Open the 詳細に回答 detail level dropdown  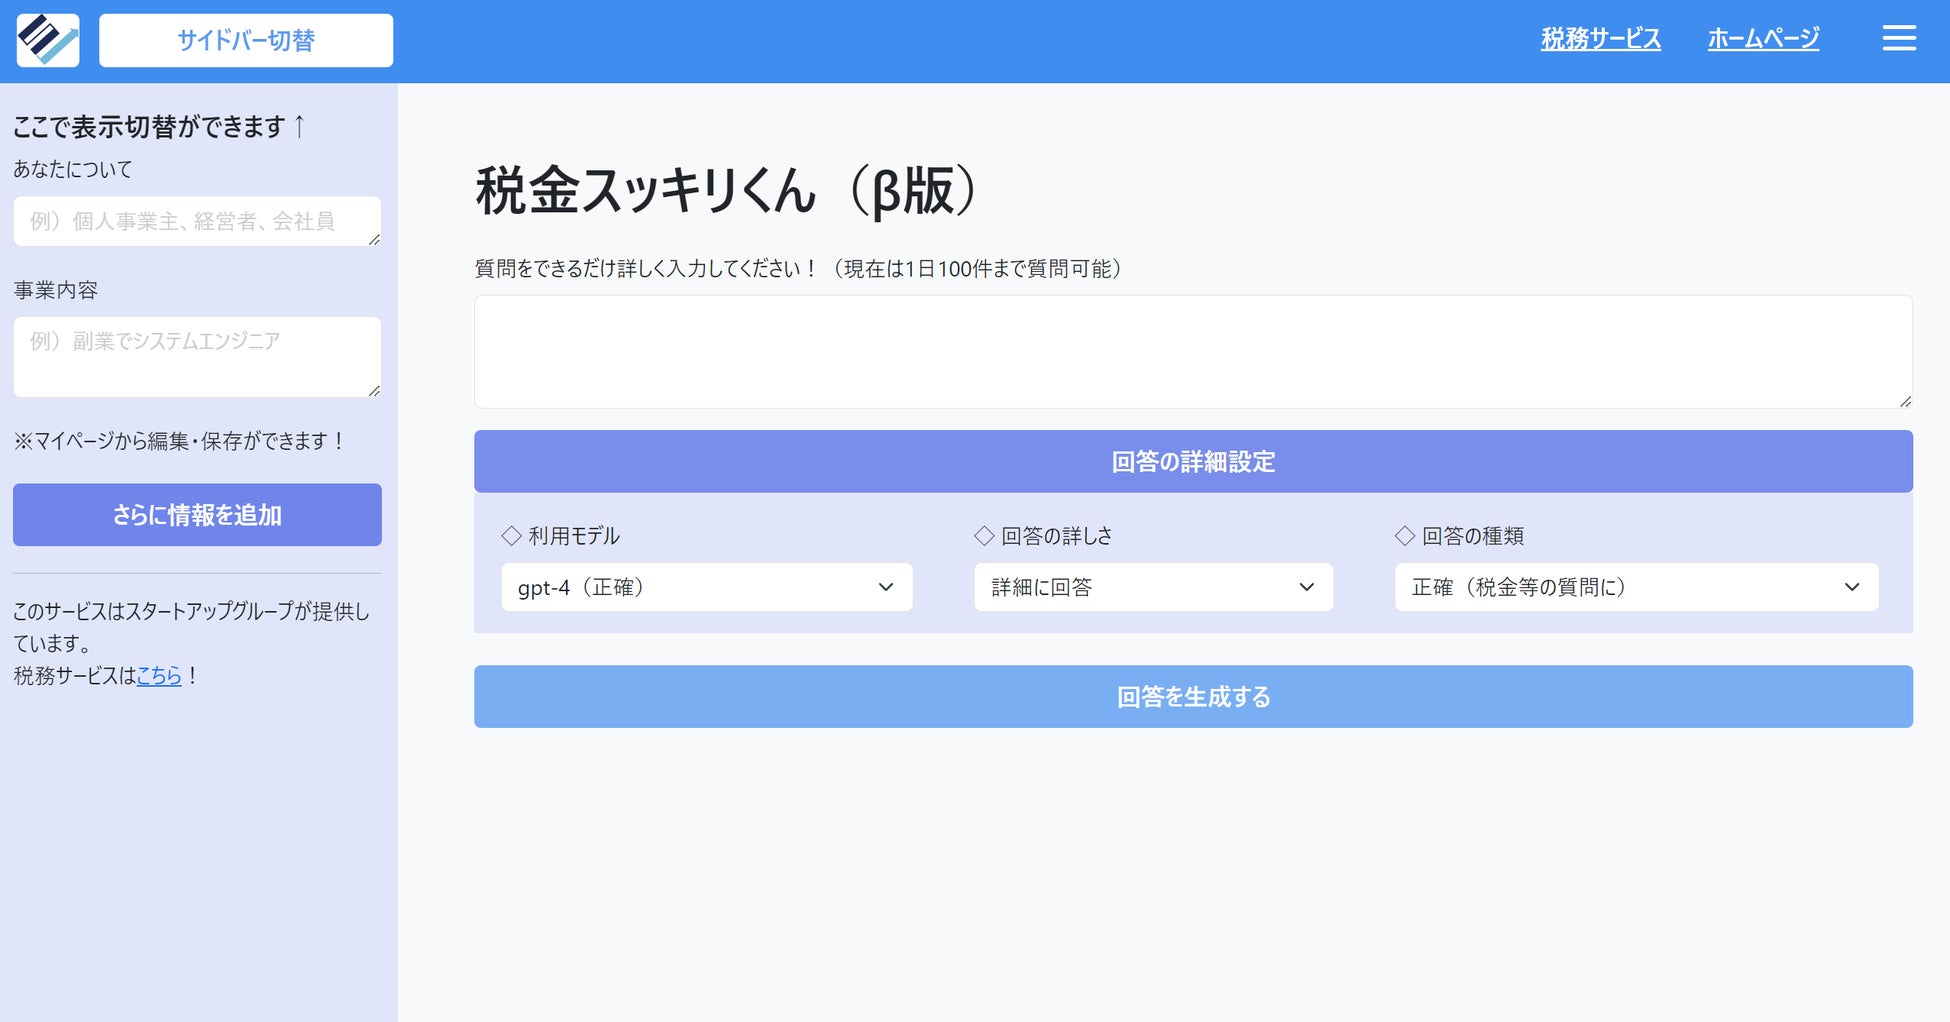click(1154, 587)
